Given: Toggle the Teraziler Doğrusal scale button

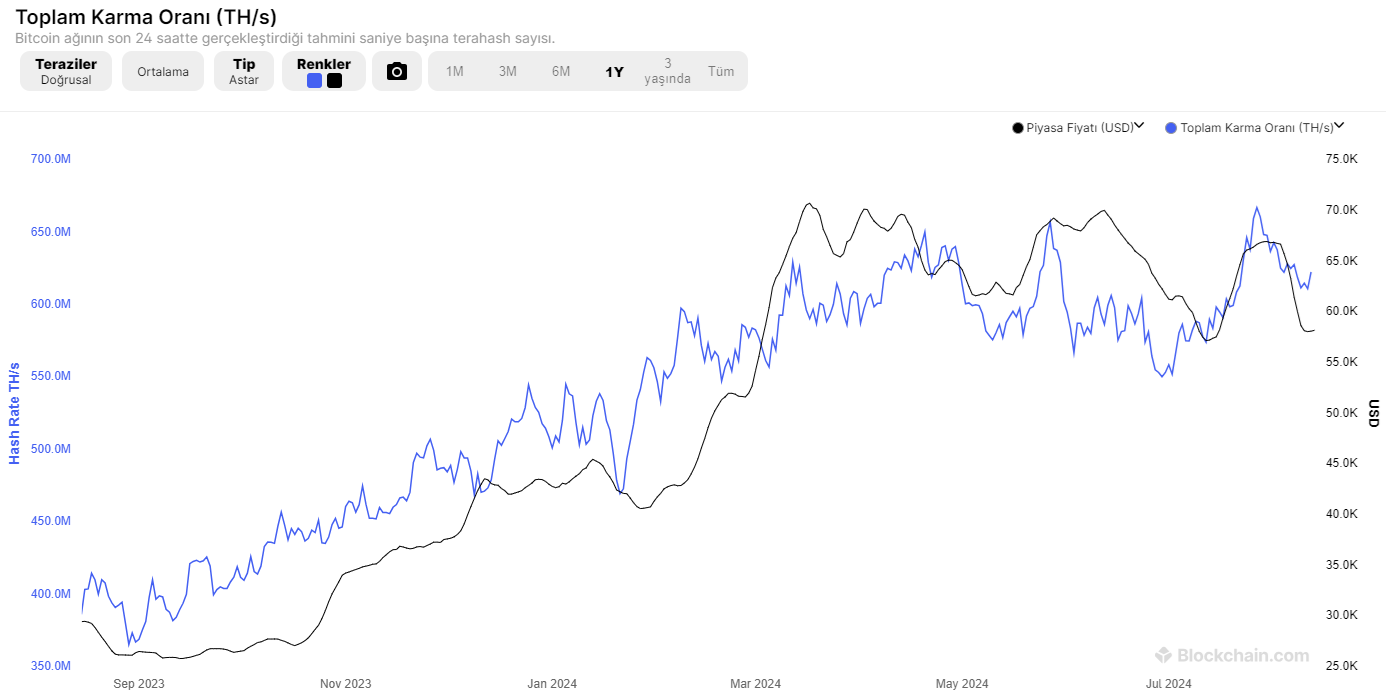Looking at the screenshot, I should (66, 71).
